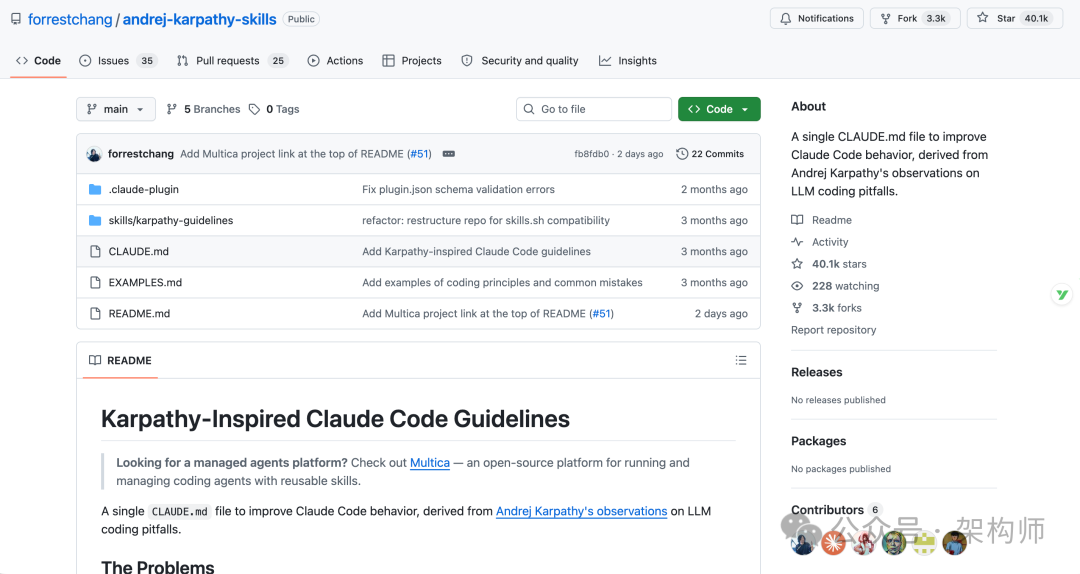Star the repository
This screenshot has height=574, width=1080.
point(1015,19)
